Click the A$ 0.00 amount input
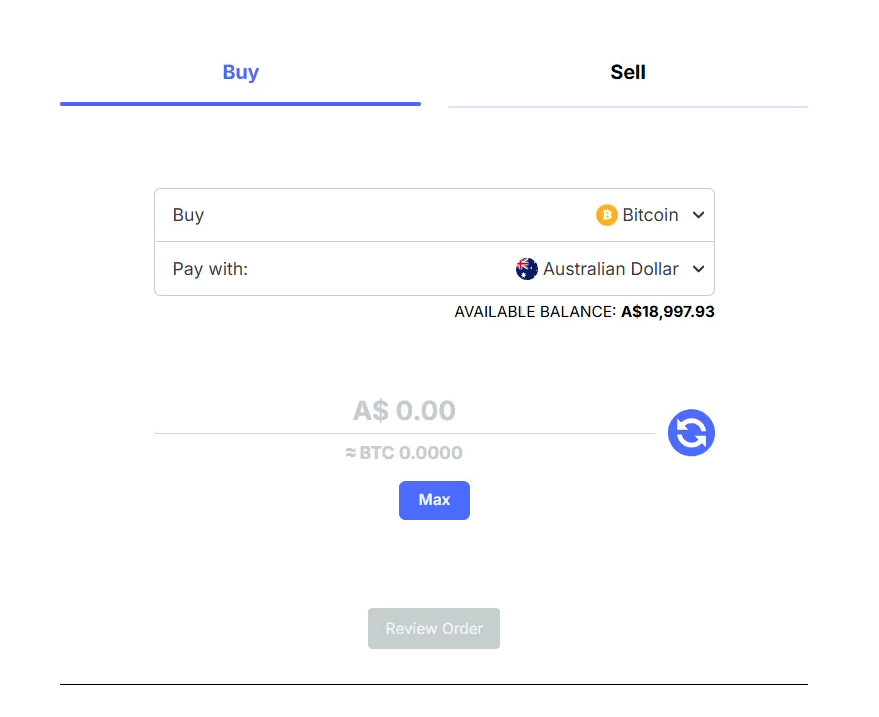 click(404, 410)
